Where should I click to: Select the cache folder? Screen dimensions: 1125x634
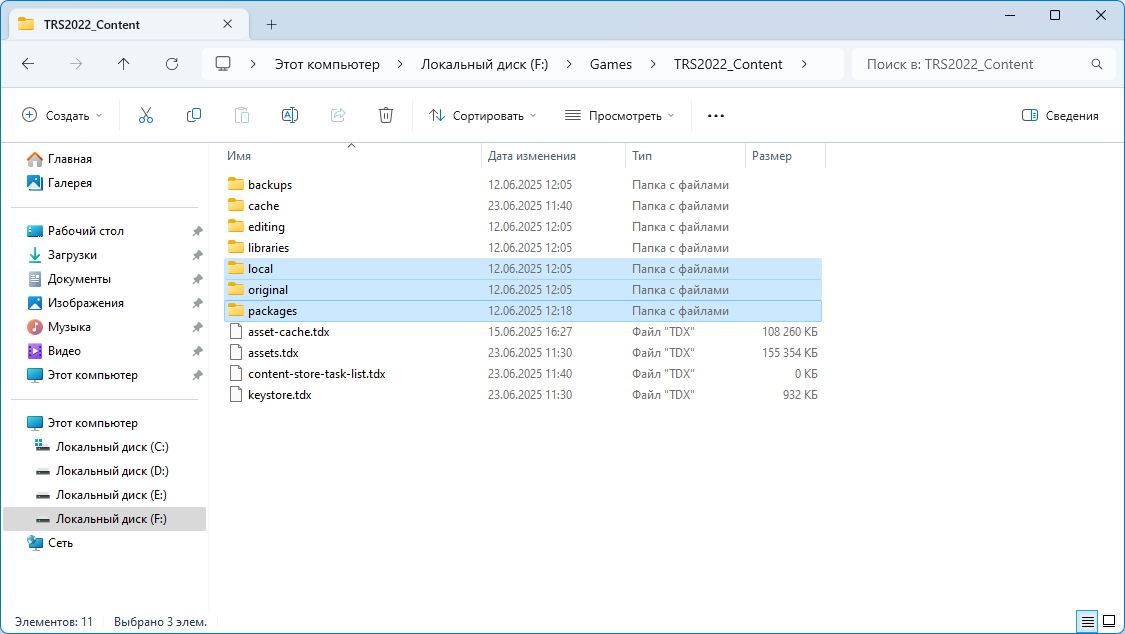coord(523,206)
